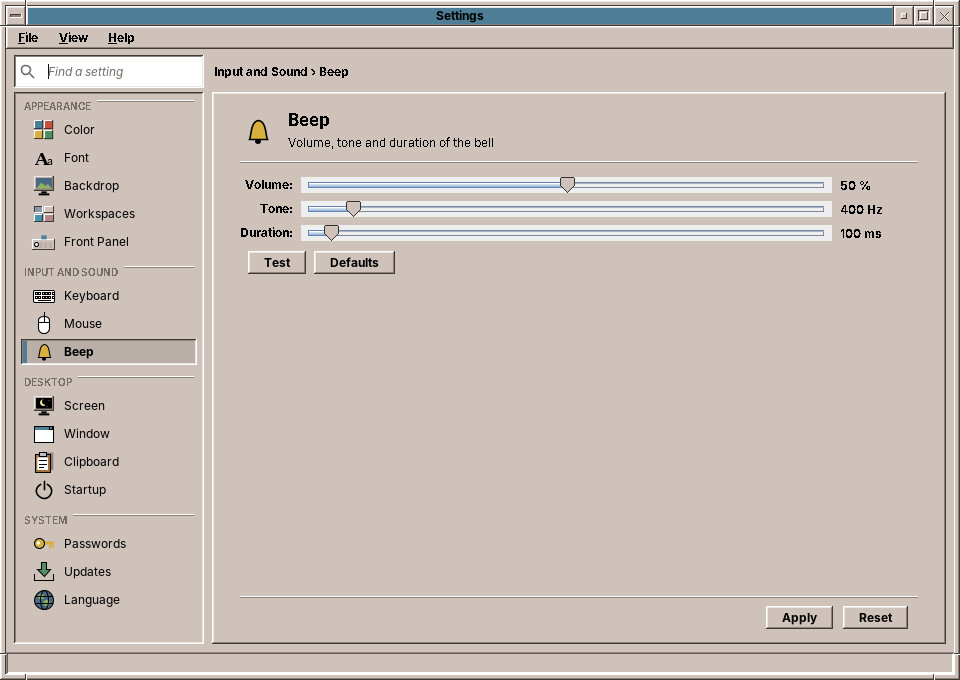Screen dimensions: 960x680
Task: Click the Input and Sound breadcrumb
Action: tap(260, 72)
